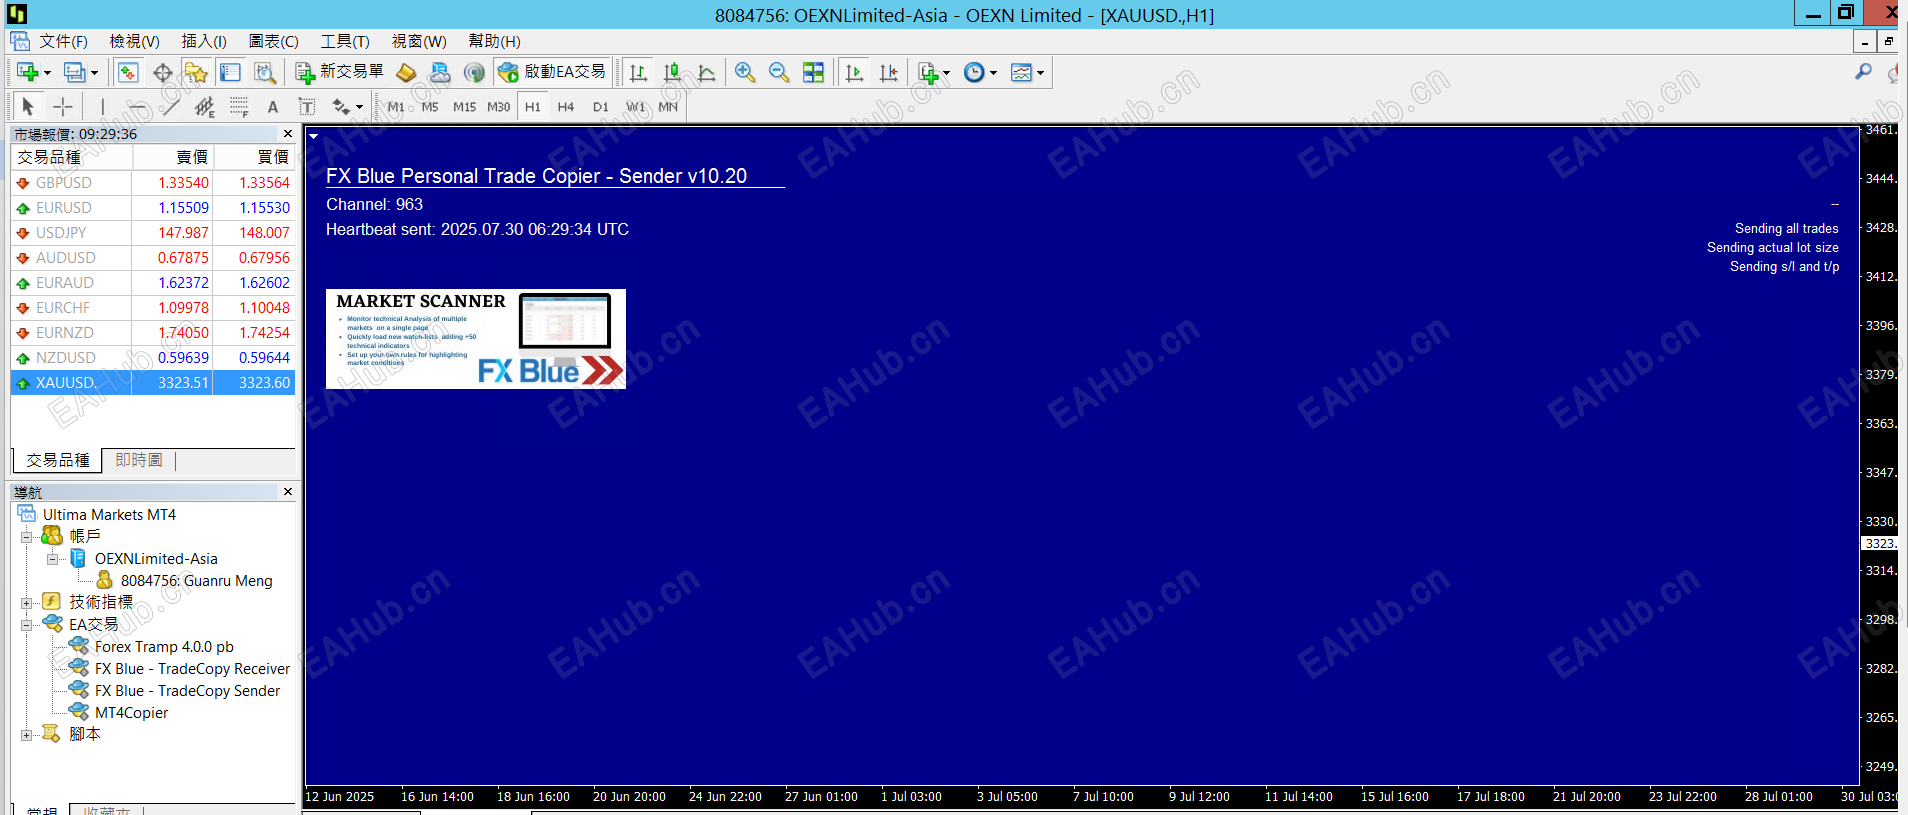Select the crosshair tool
Image resolution: width=1908 pixels, height=815 pixels.
pyautogui.click(x=62, y=106)
